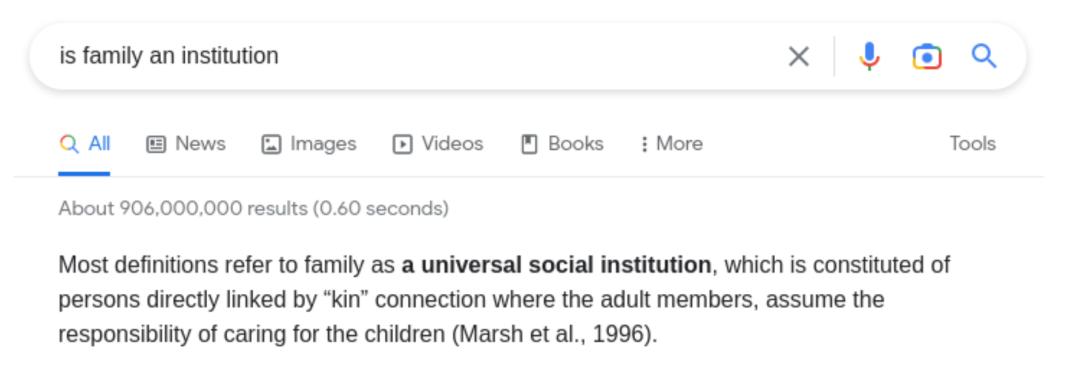This screenshot has height=377, width=1080.
Task: Select the All results tab
Action: point(85,144)
